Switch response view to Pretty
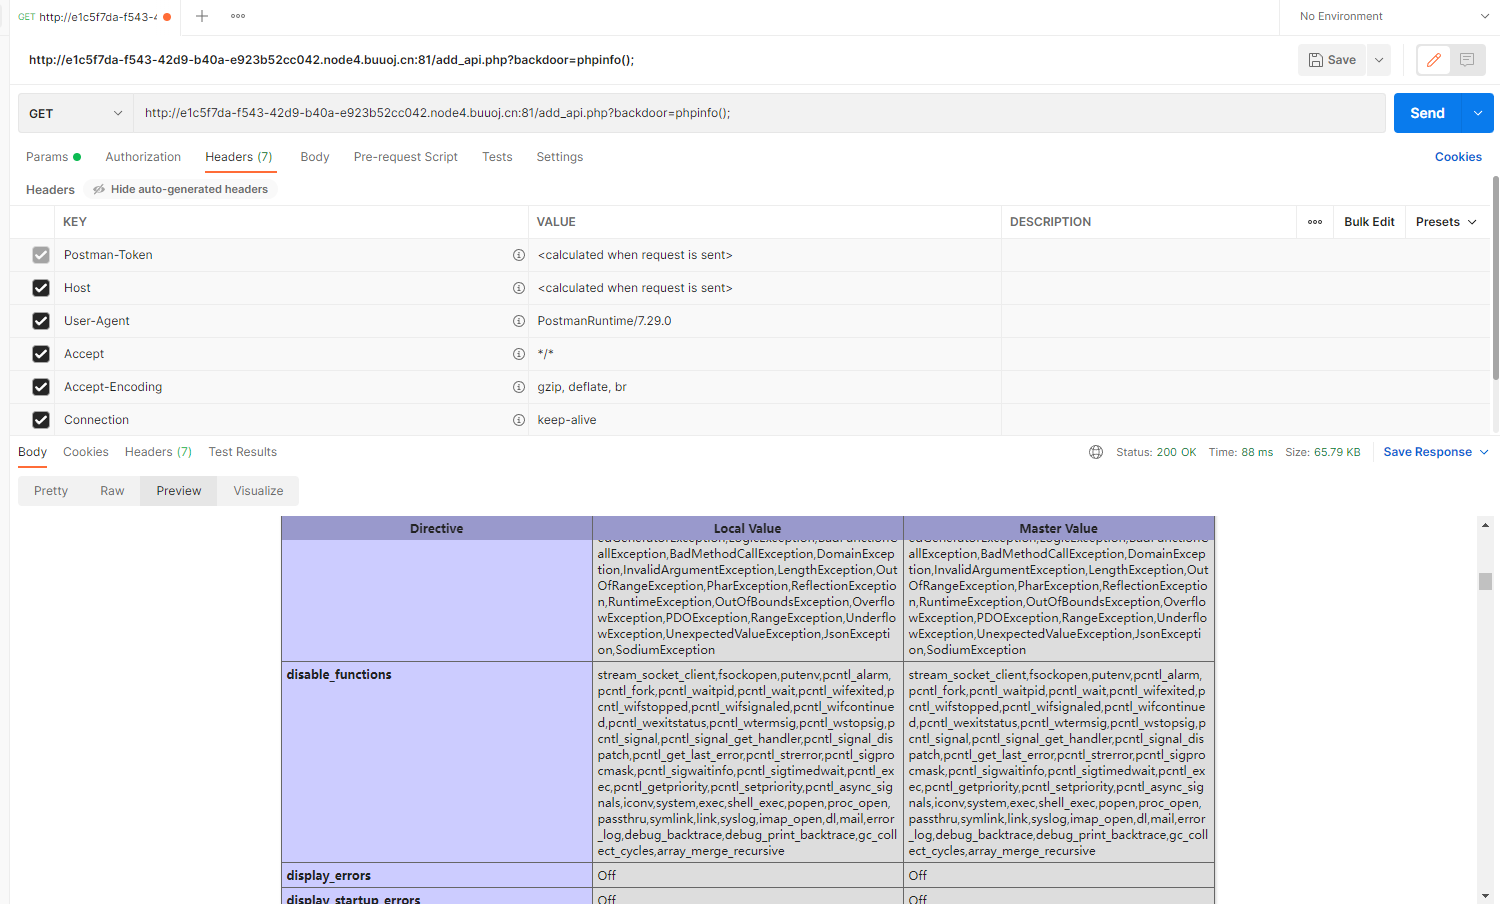This screenshot has width=1500, height=904. tap(51, 491)
